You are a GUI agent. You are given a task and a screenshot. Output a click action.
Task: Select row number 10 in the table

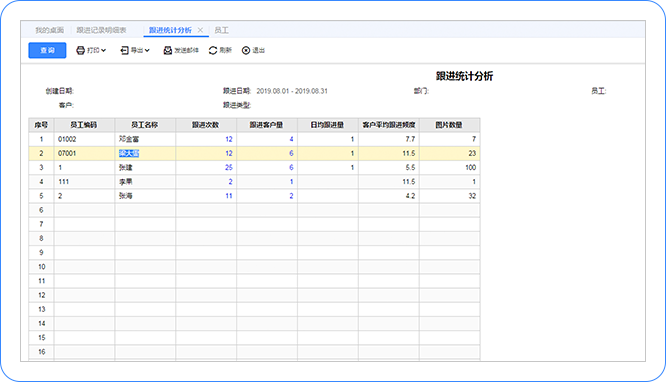41,267
